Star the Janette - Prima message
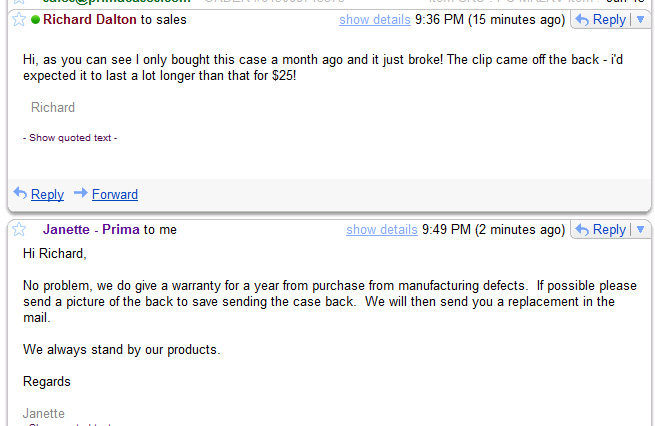Image resolution: width=655 pixels, height=426 pixels. click(x=18, y=230)
